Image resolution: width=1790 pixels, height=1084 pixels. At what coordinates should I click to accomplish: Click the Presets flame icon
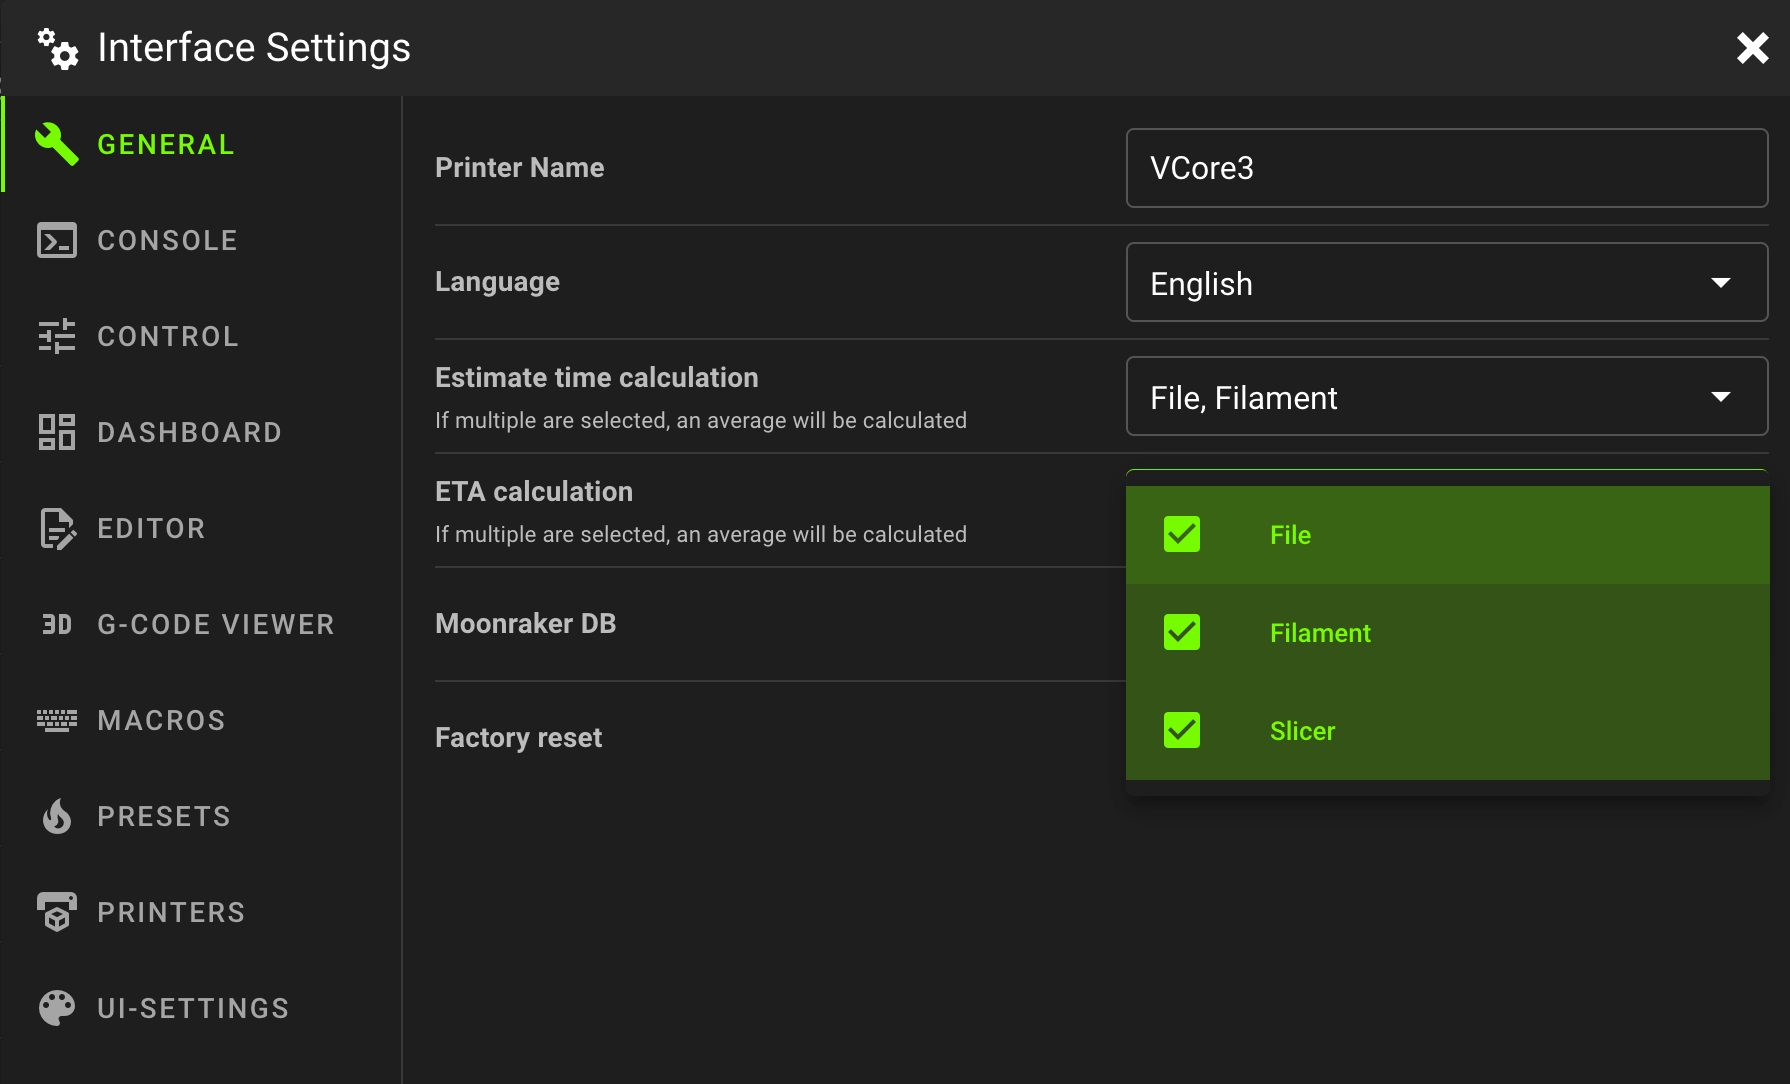point(57,816)
